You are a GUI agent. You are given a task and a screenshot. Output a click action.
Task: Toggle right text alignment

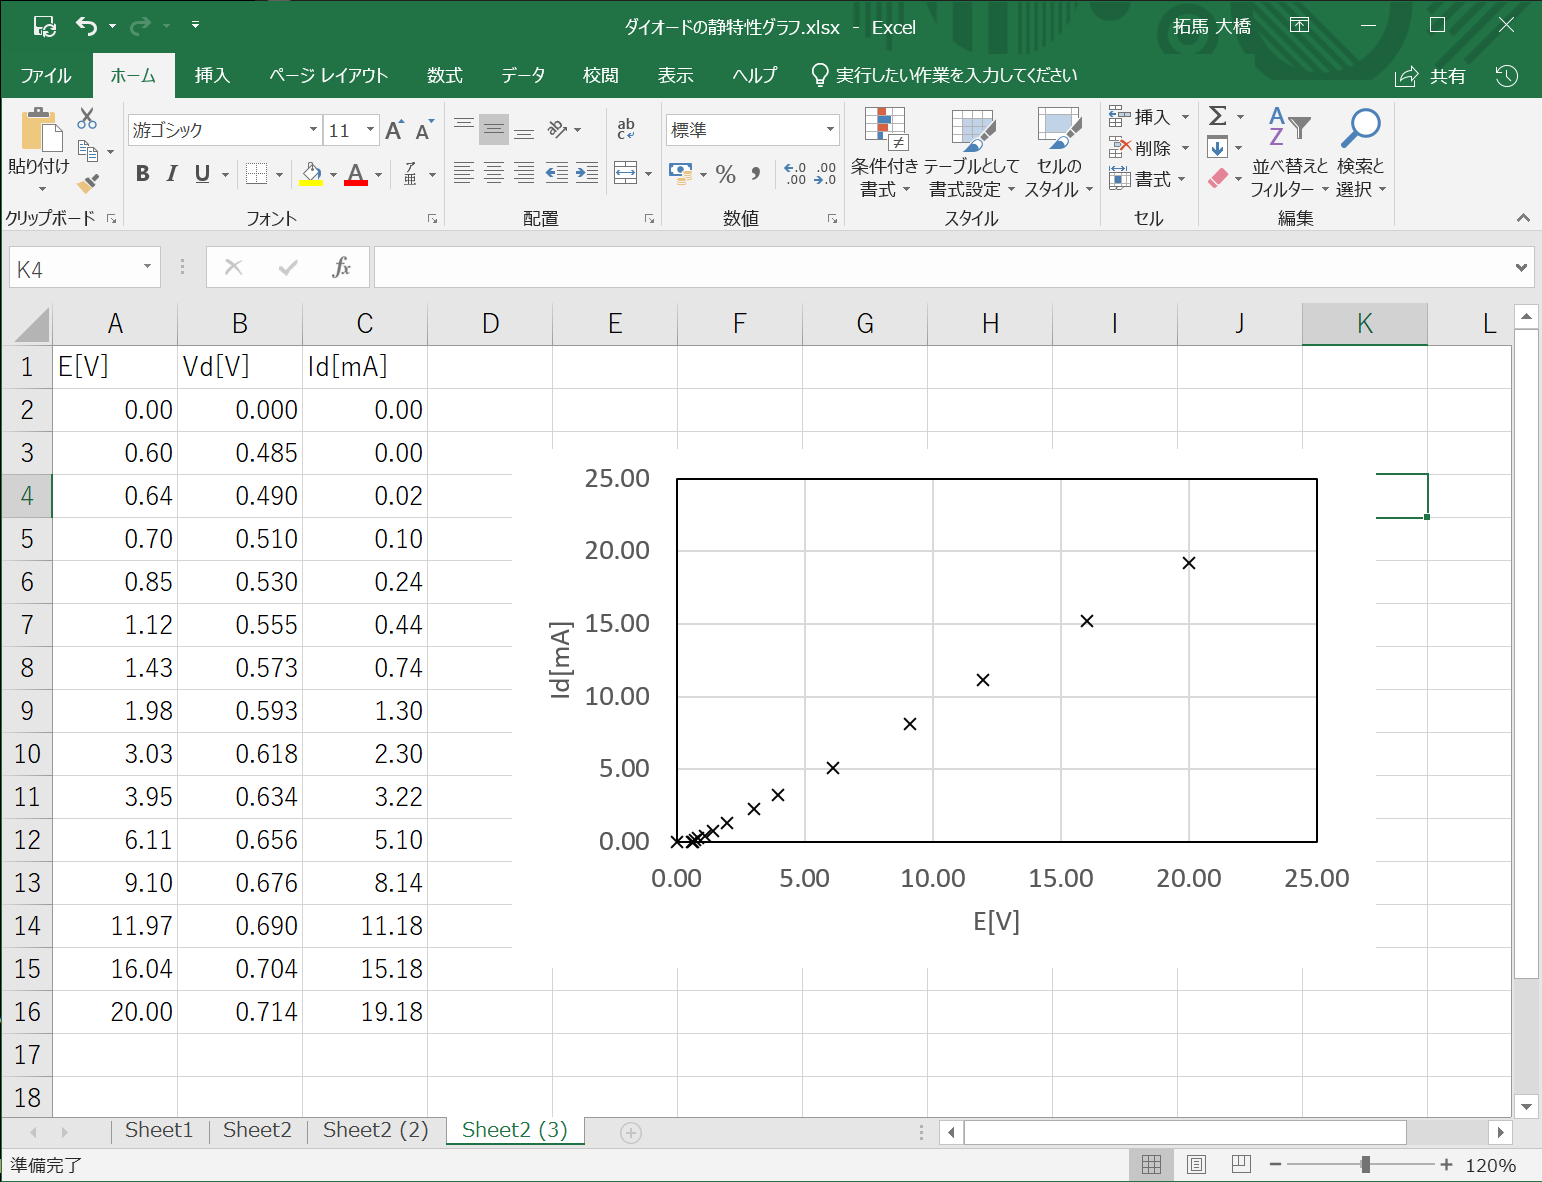click(x=524, y=173)
